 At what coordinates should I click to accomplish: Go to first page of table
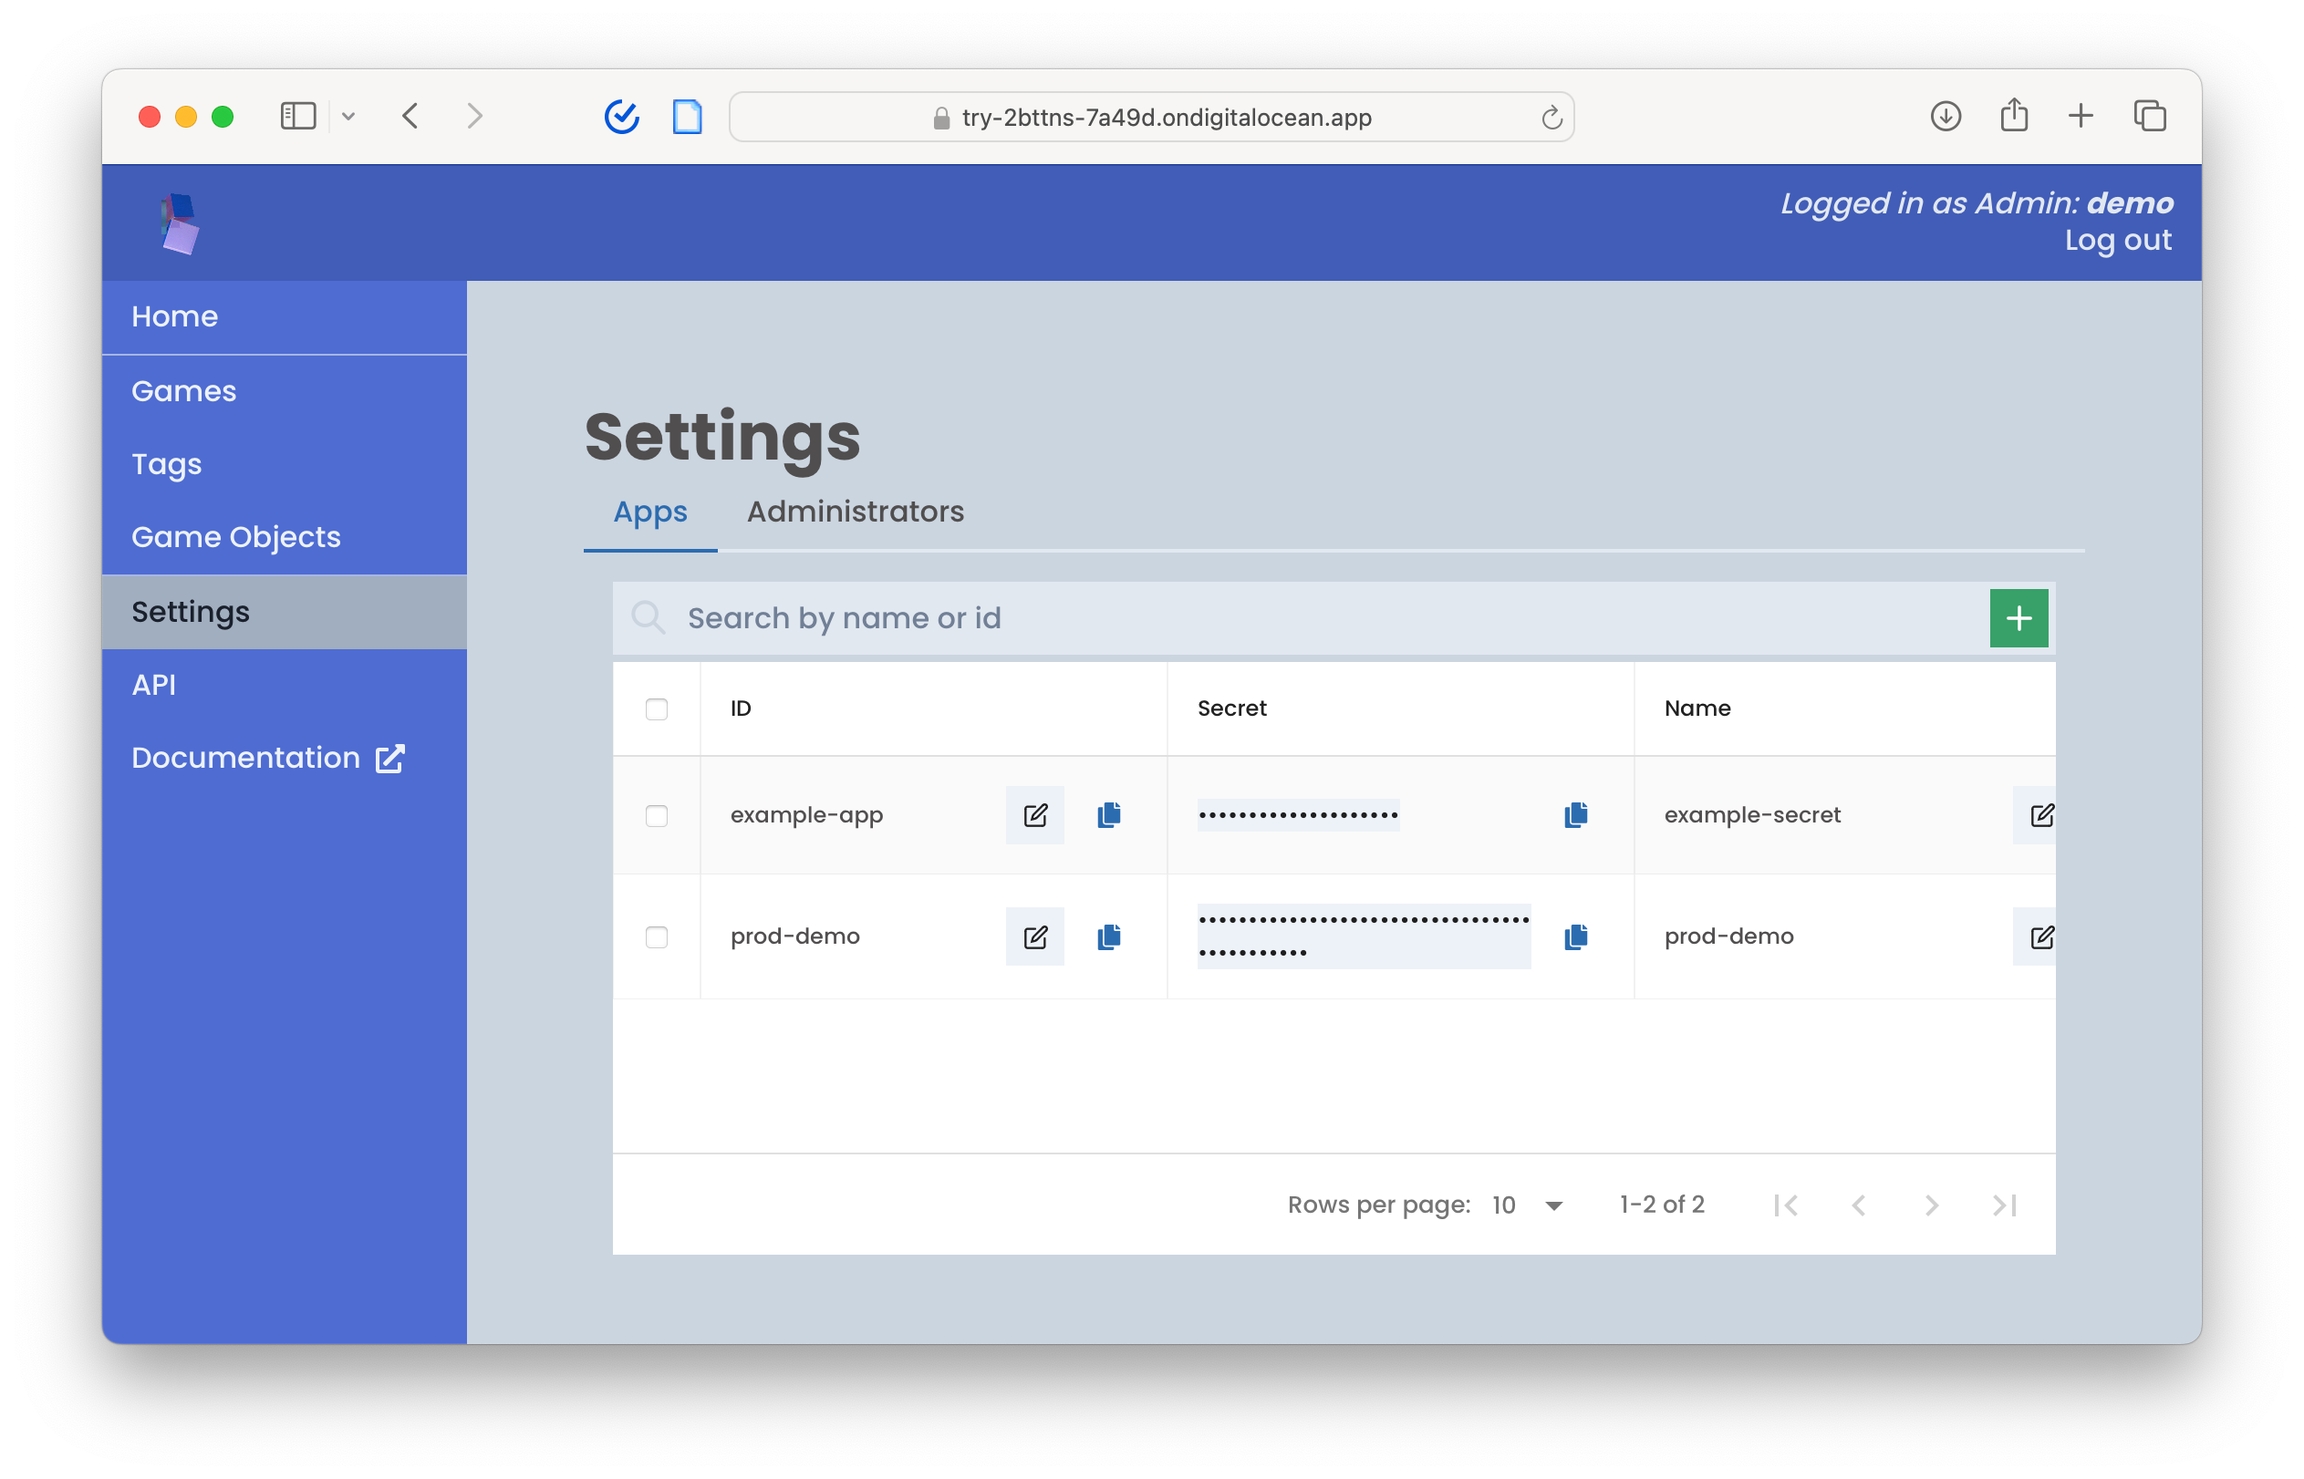(x=1786, y=1205)
